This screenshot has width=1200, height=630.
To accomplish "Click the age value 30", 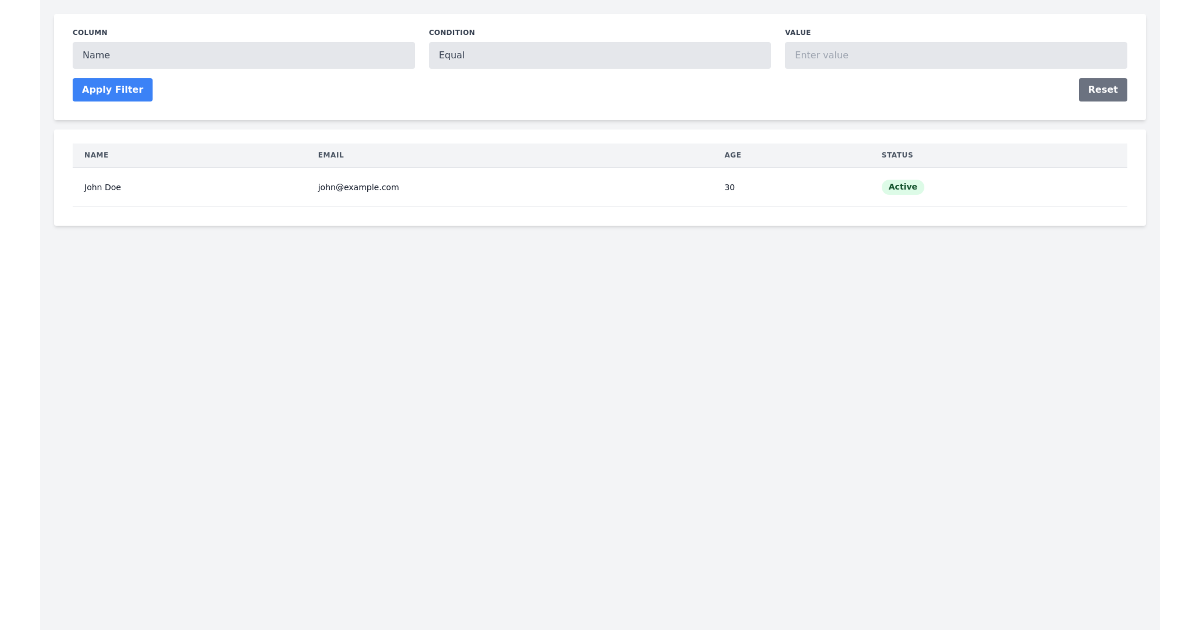I will [729, 186].
